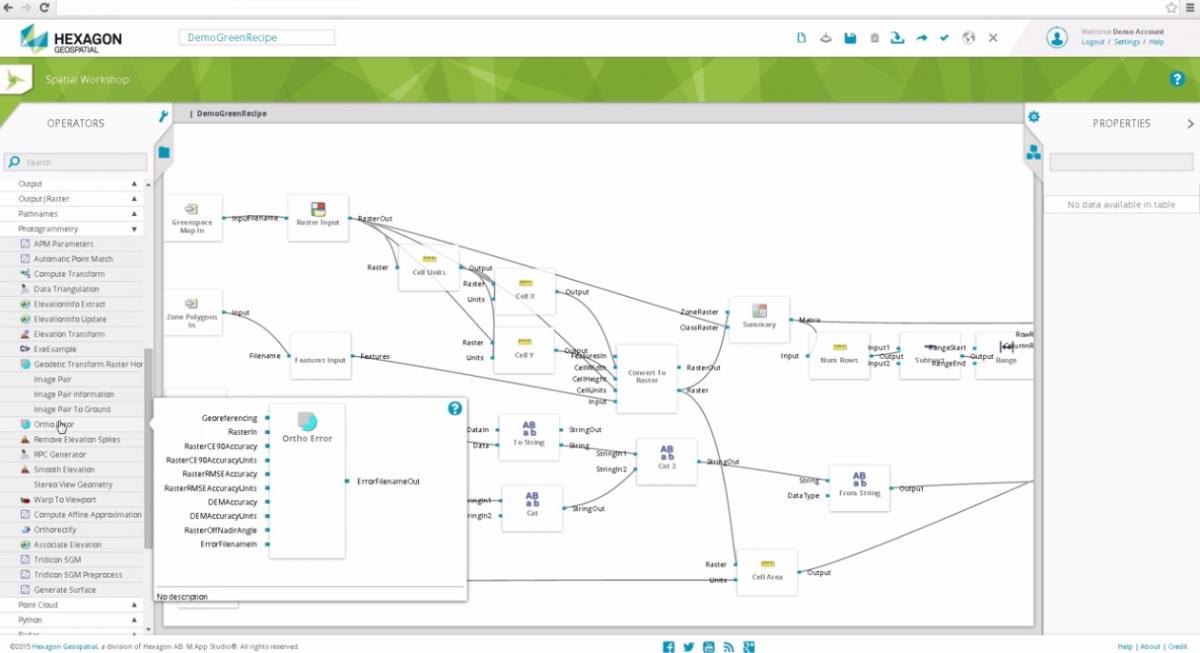The width and height of the screenshot is (1200, 653).
Task: Select Warp To Viewport operator
Action: click(65, 499)
